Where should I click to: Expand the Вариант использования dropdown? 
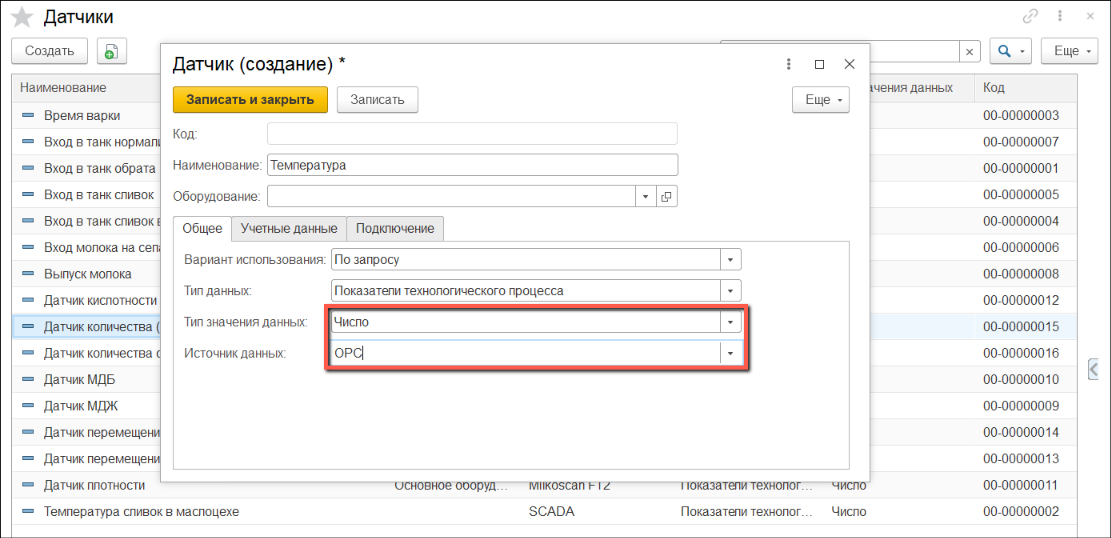pyautogui.click(x=731, y=260)
